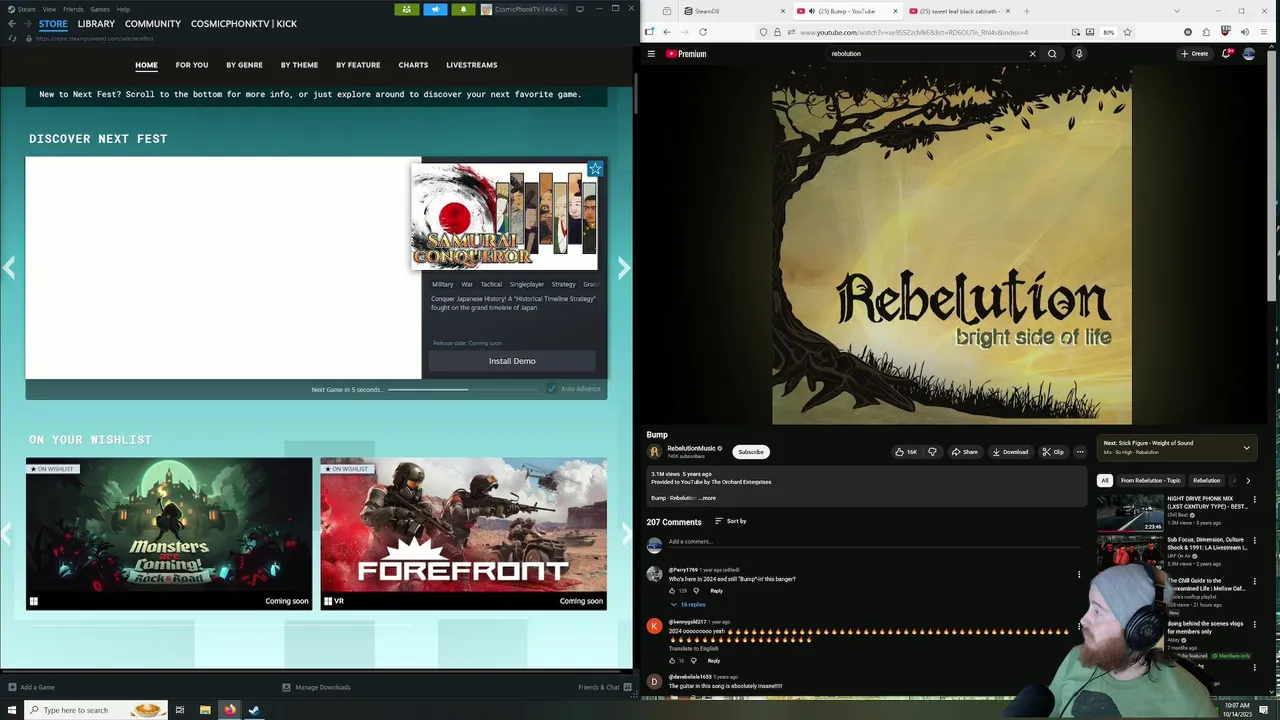The width and height of the screenshot is (1280, 720).
Task: Subscribe to RebelutionMusic channel
Action: pyautogui.click(x=751, y=452)
